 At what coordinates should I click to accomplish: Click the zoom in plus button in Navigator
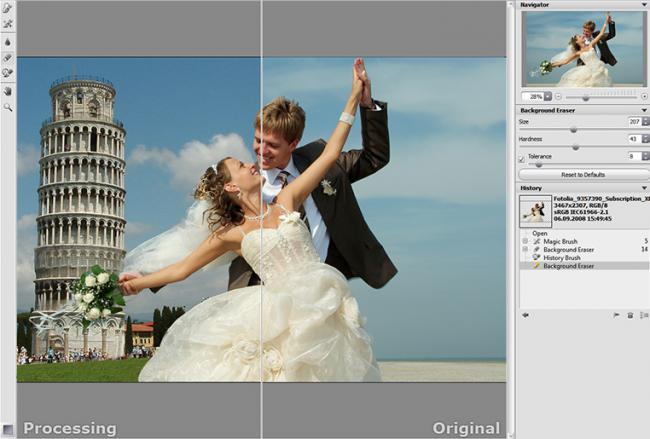[644, 97]
